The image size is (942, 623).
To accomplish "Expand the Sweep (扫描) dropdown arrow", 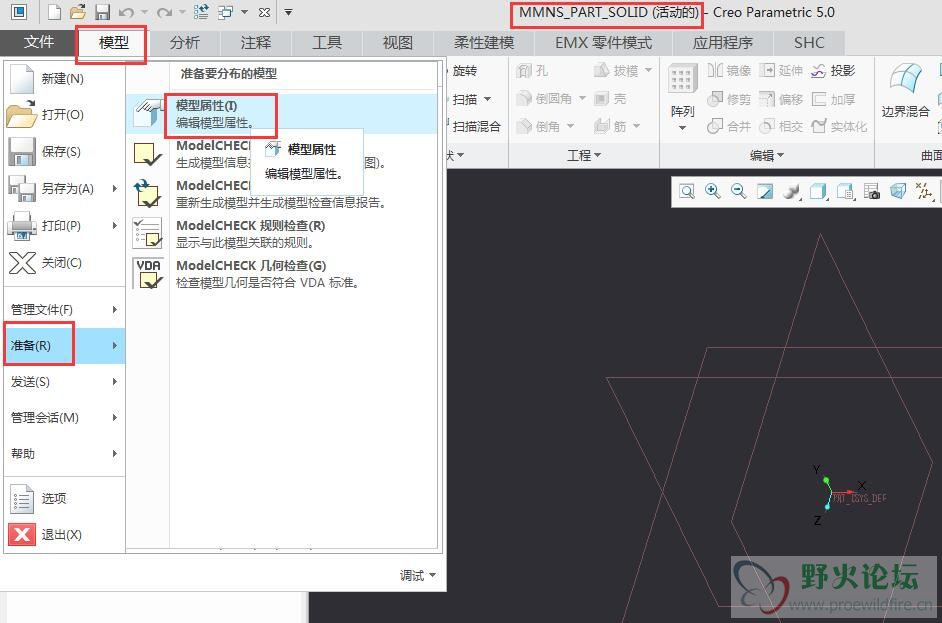I will [488, 99].
